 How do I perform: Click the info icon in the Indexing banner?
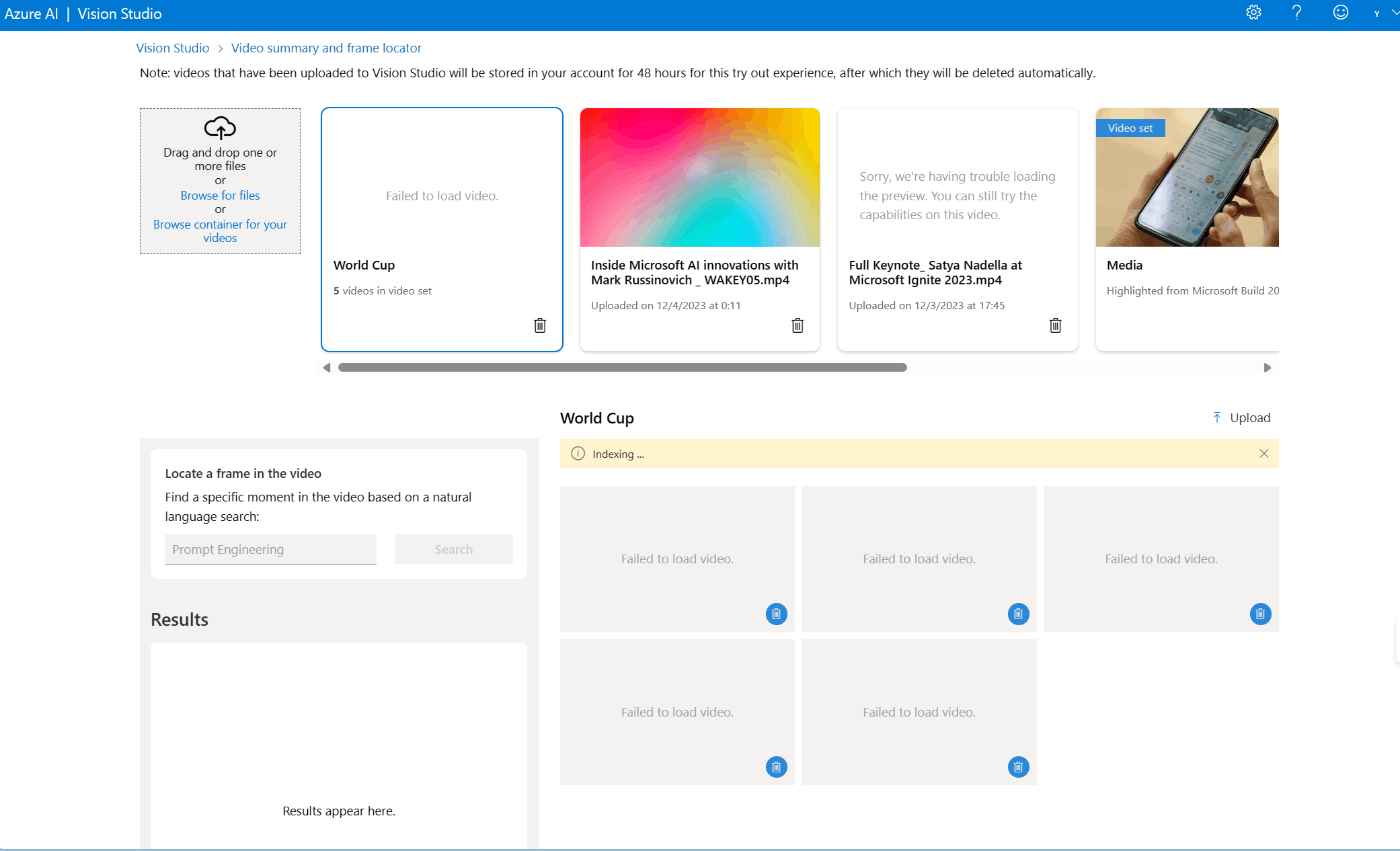pos(578,454)
